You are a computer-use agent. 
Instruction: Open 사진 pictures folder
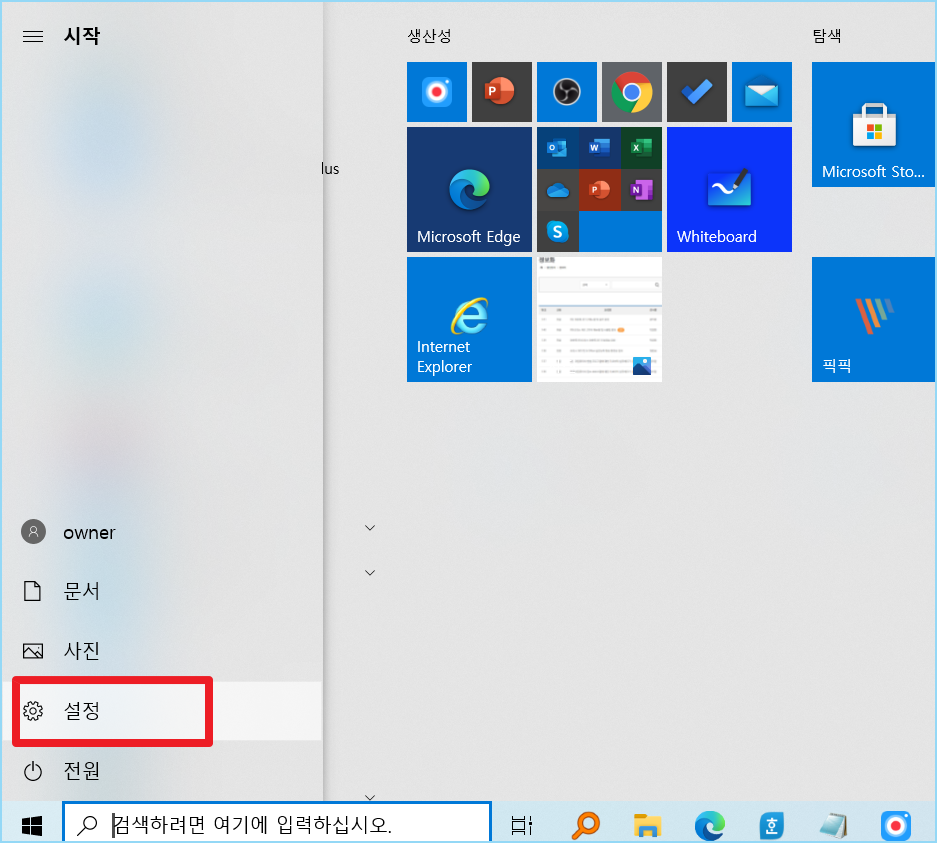(161, 650)
